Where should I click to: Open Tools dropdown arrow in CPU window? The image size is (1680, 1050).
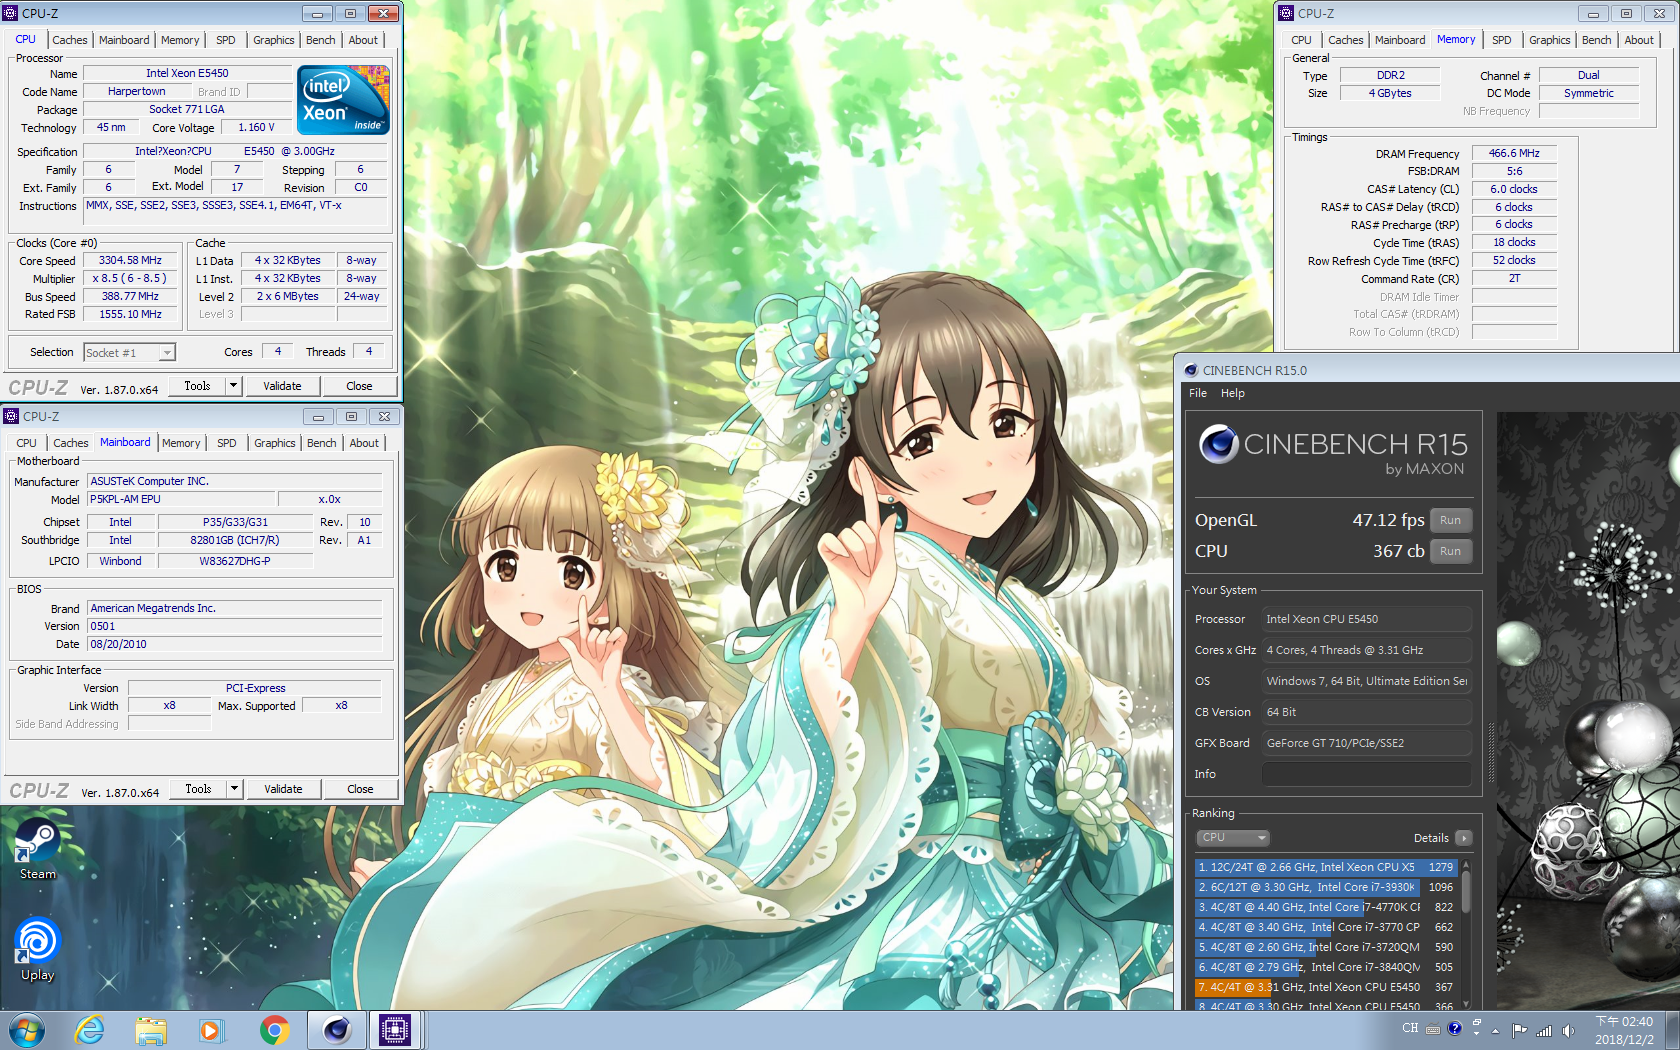[x=233, y=385]
